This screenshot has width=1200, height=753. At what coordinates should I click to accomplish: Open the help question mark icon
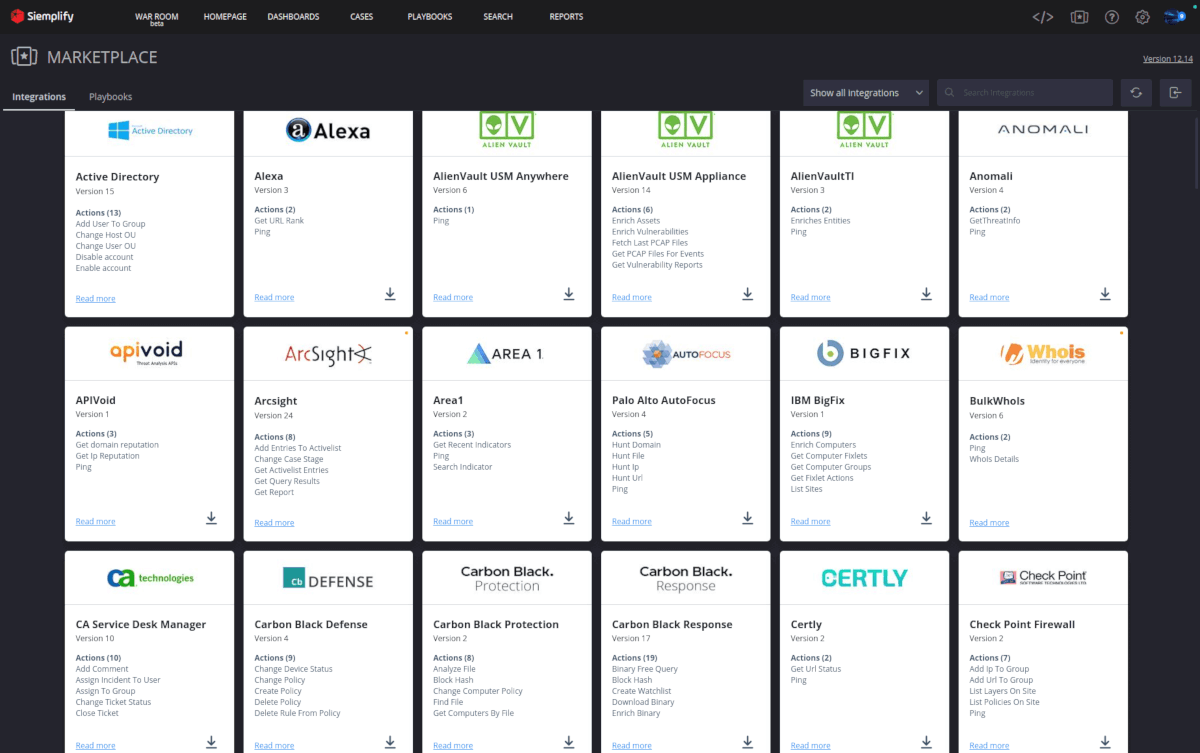[x=1111, y=17]
